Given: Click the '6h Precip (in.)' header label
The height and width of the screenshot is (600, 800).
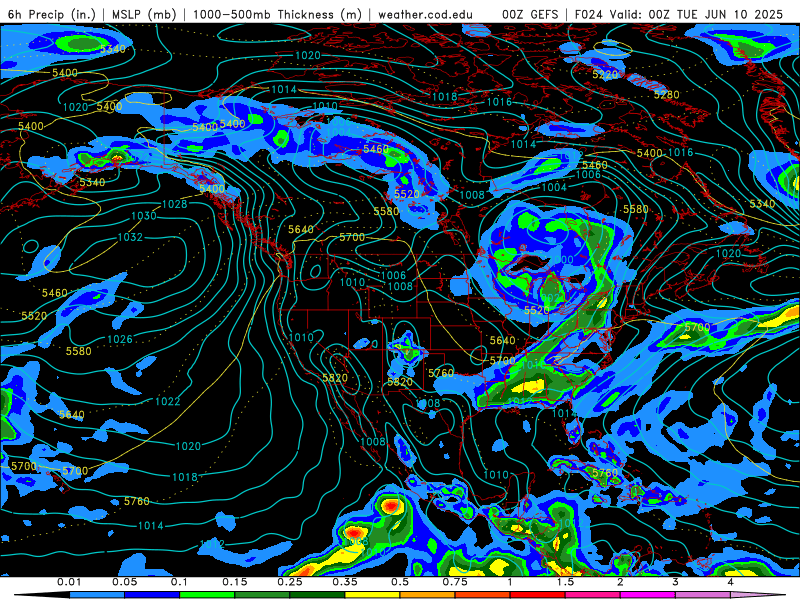Looking at the screenshot, I should point(52,14).
